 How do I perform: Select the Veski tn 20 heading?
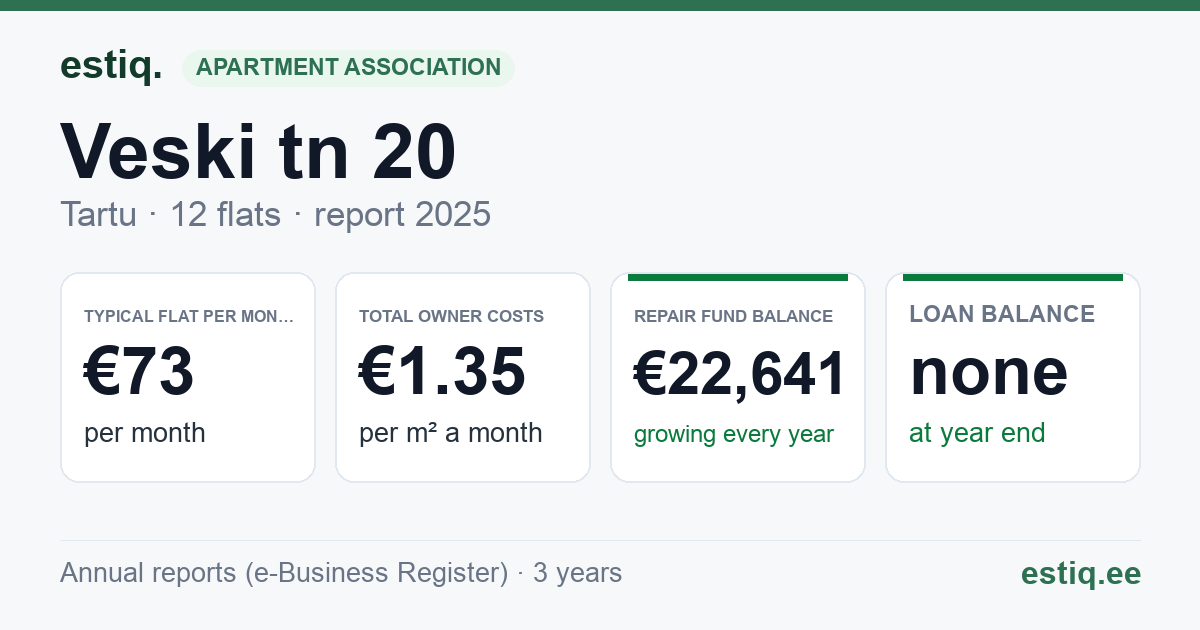258,151
